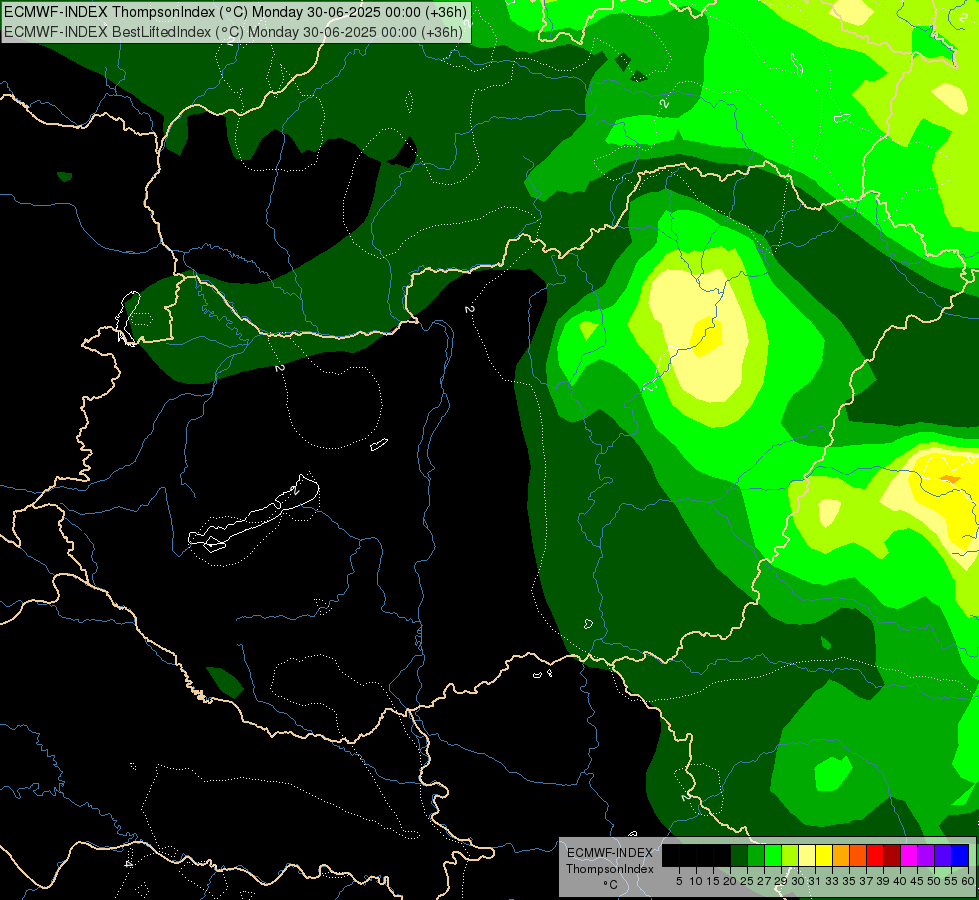Viewport: 979px width, 900px height.
Task: Click the dark red 39–40 legend swatch
Action: [892, 855]
